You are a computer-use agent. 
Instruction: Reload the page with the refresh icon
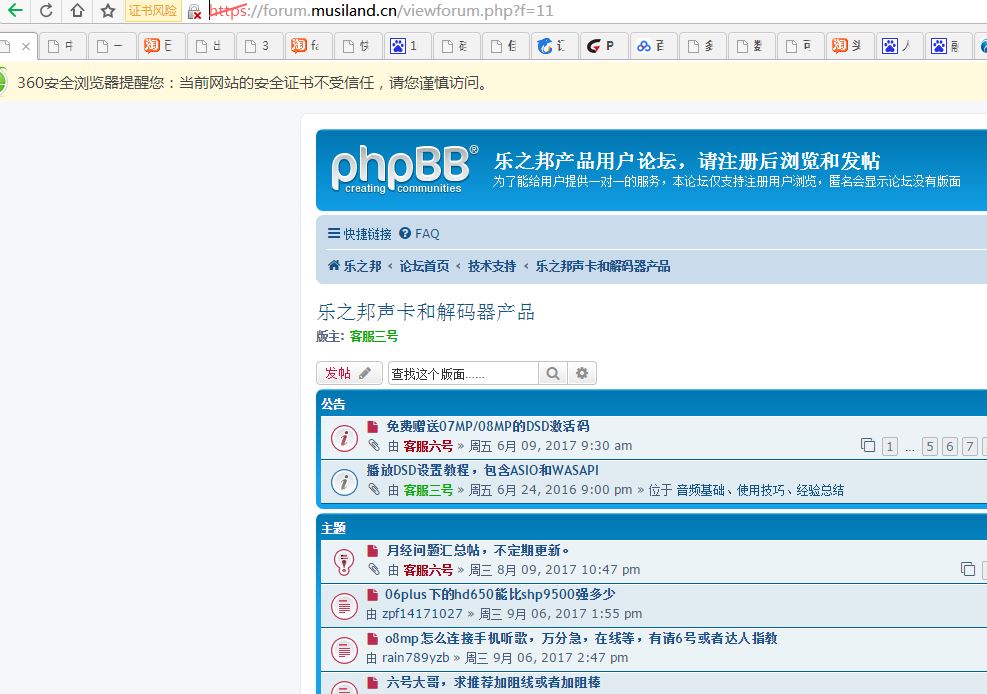[x=45, y=11]
